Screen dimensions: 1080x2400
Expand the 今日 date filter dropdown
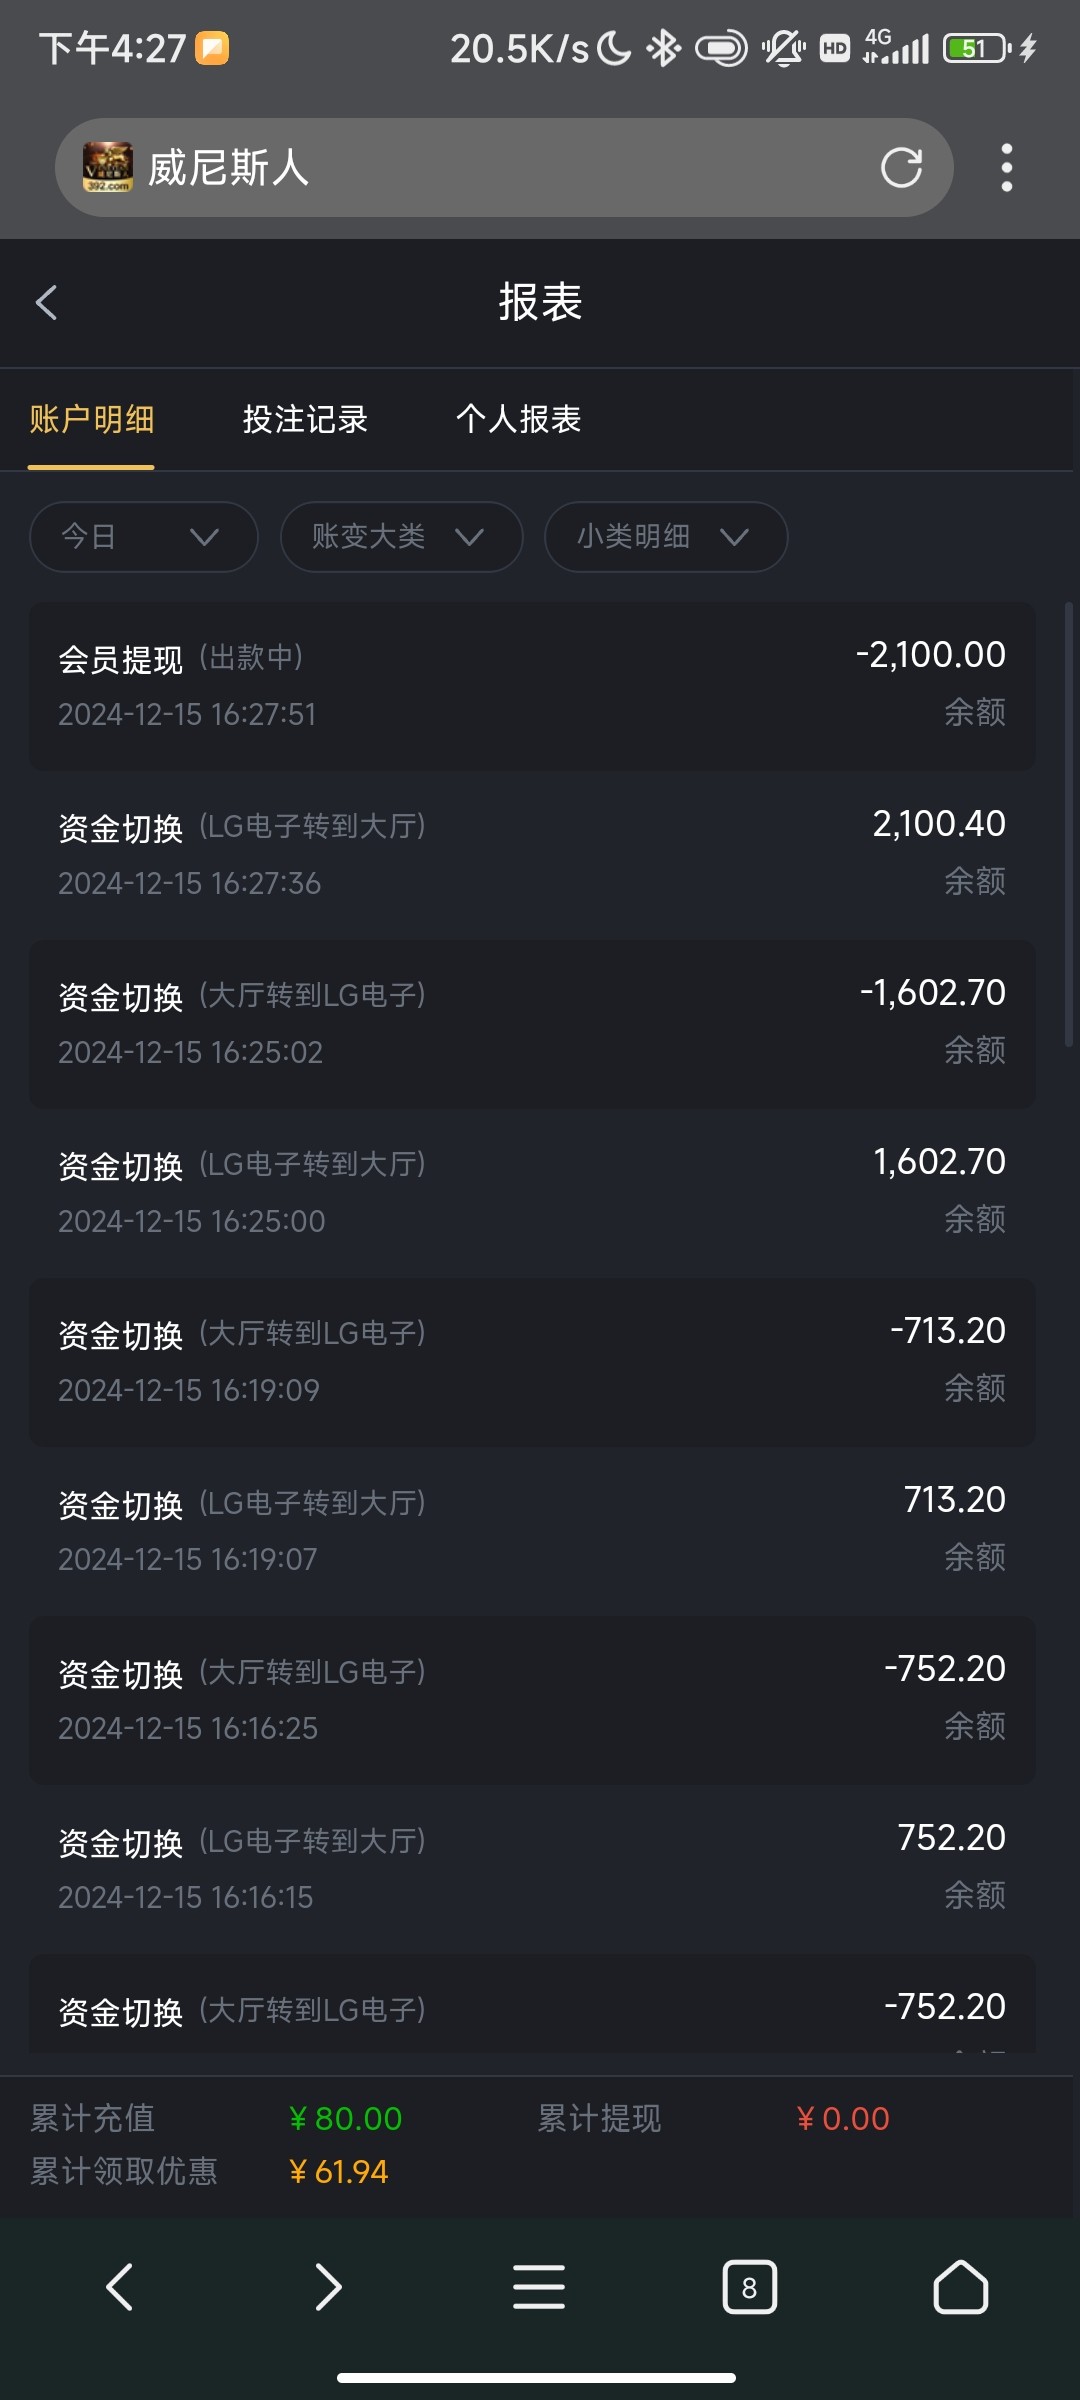click(x=144, y=537)
